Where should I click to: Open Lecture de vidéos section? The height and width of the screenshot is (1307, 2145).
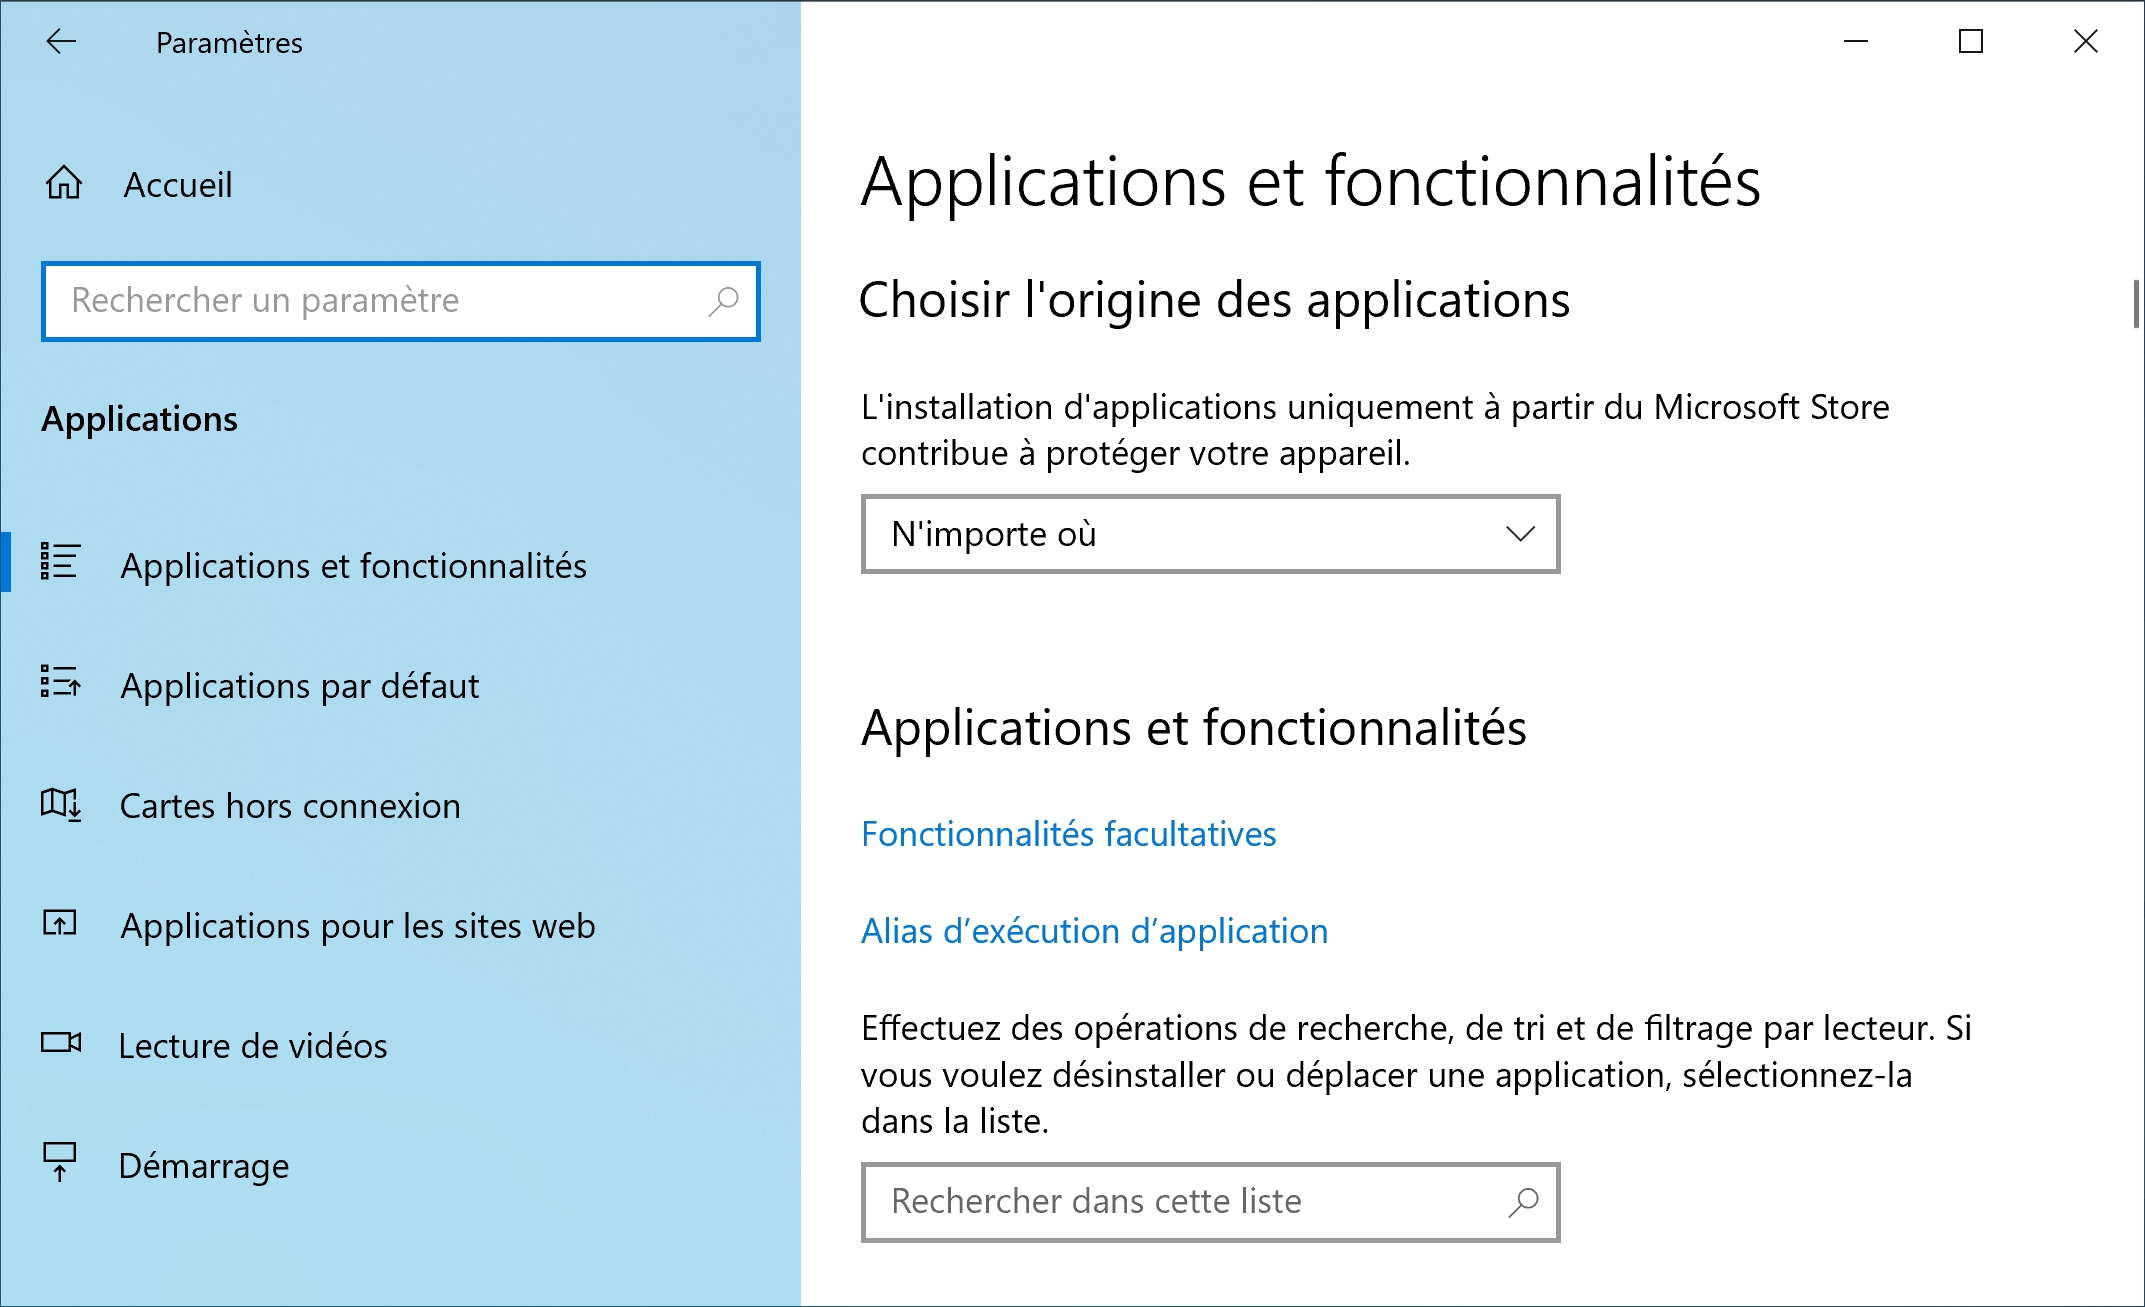tap(253, 1046)
